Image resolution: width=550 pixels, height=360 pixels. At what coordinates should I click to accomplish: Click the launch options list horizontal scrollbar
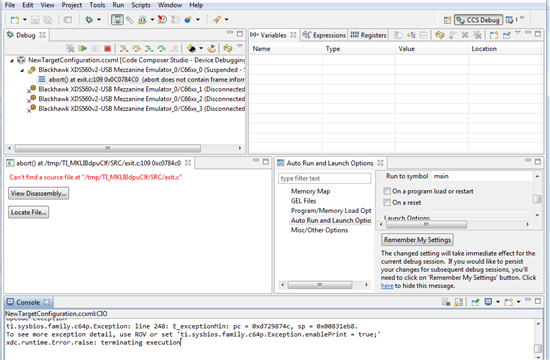click(x=320, y=285)
